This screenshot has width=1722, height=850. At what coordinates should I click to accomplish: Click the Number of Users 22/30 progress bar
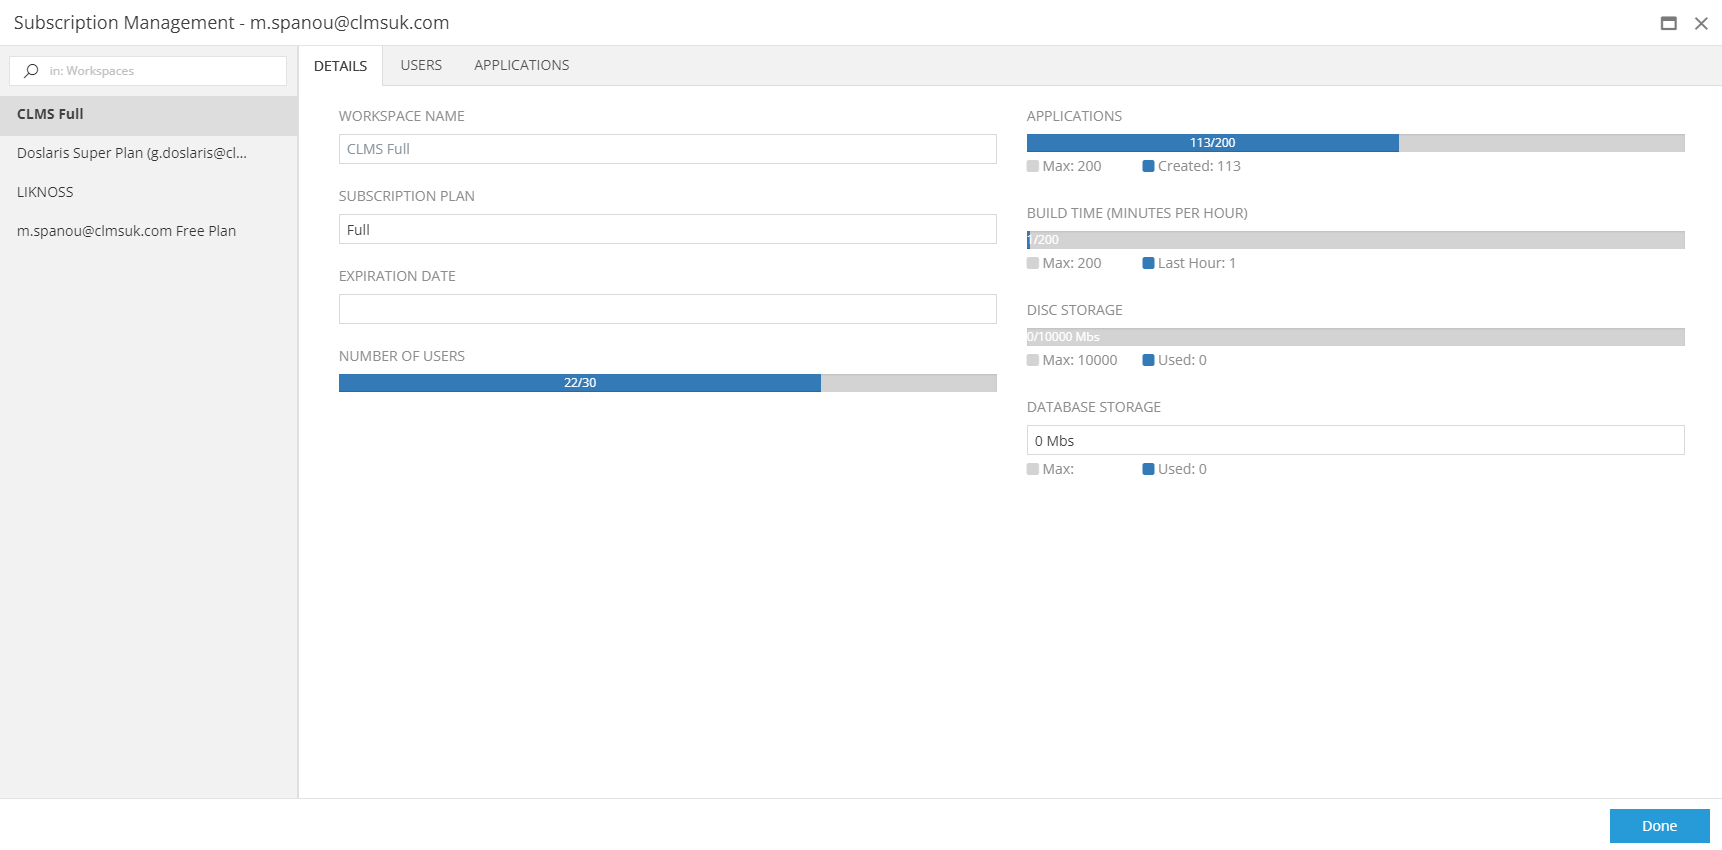pyautogui.click(x=667, y=383)
